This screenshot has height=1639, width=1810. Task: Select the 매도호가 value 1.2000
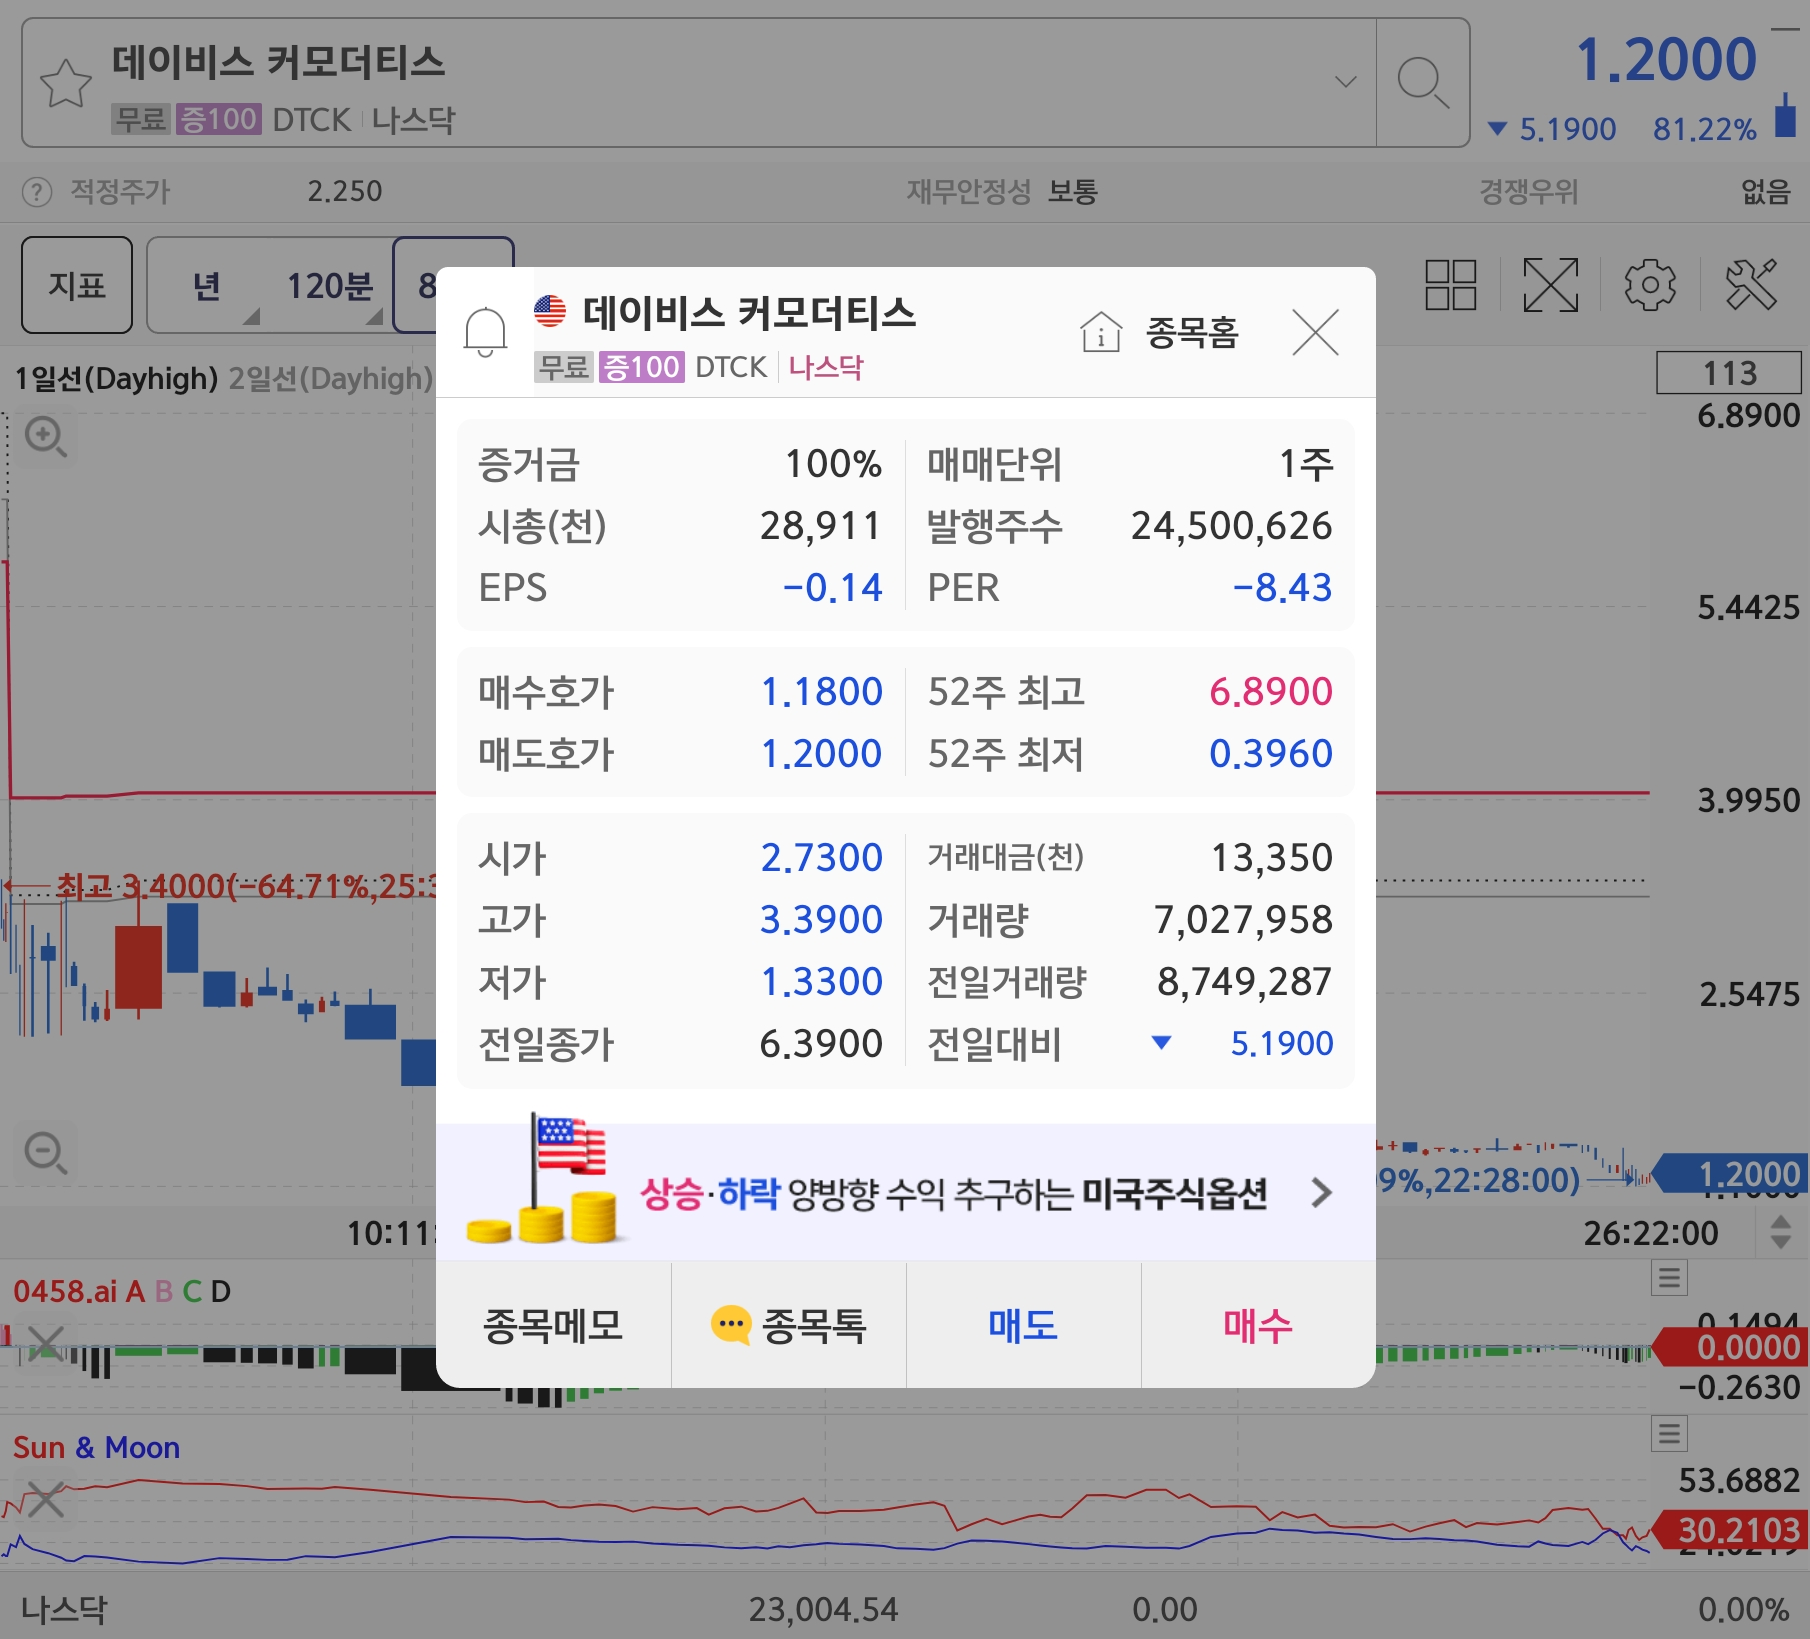[822, 753]
